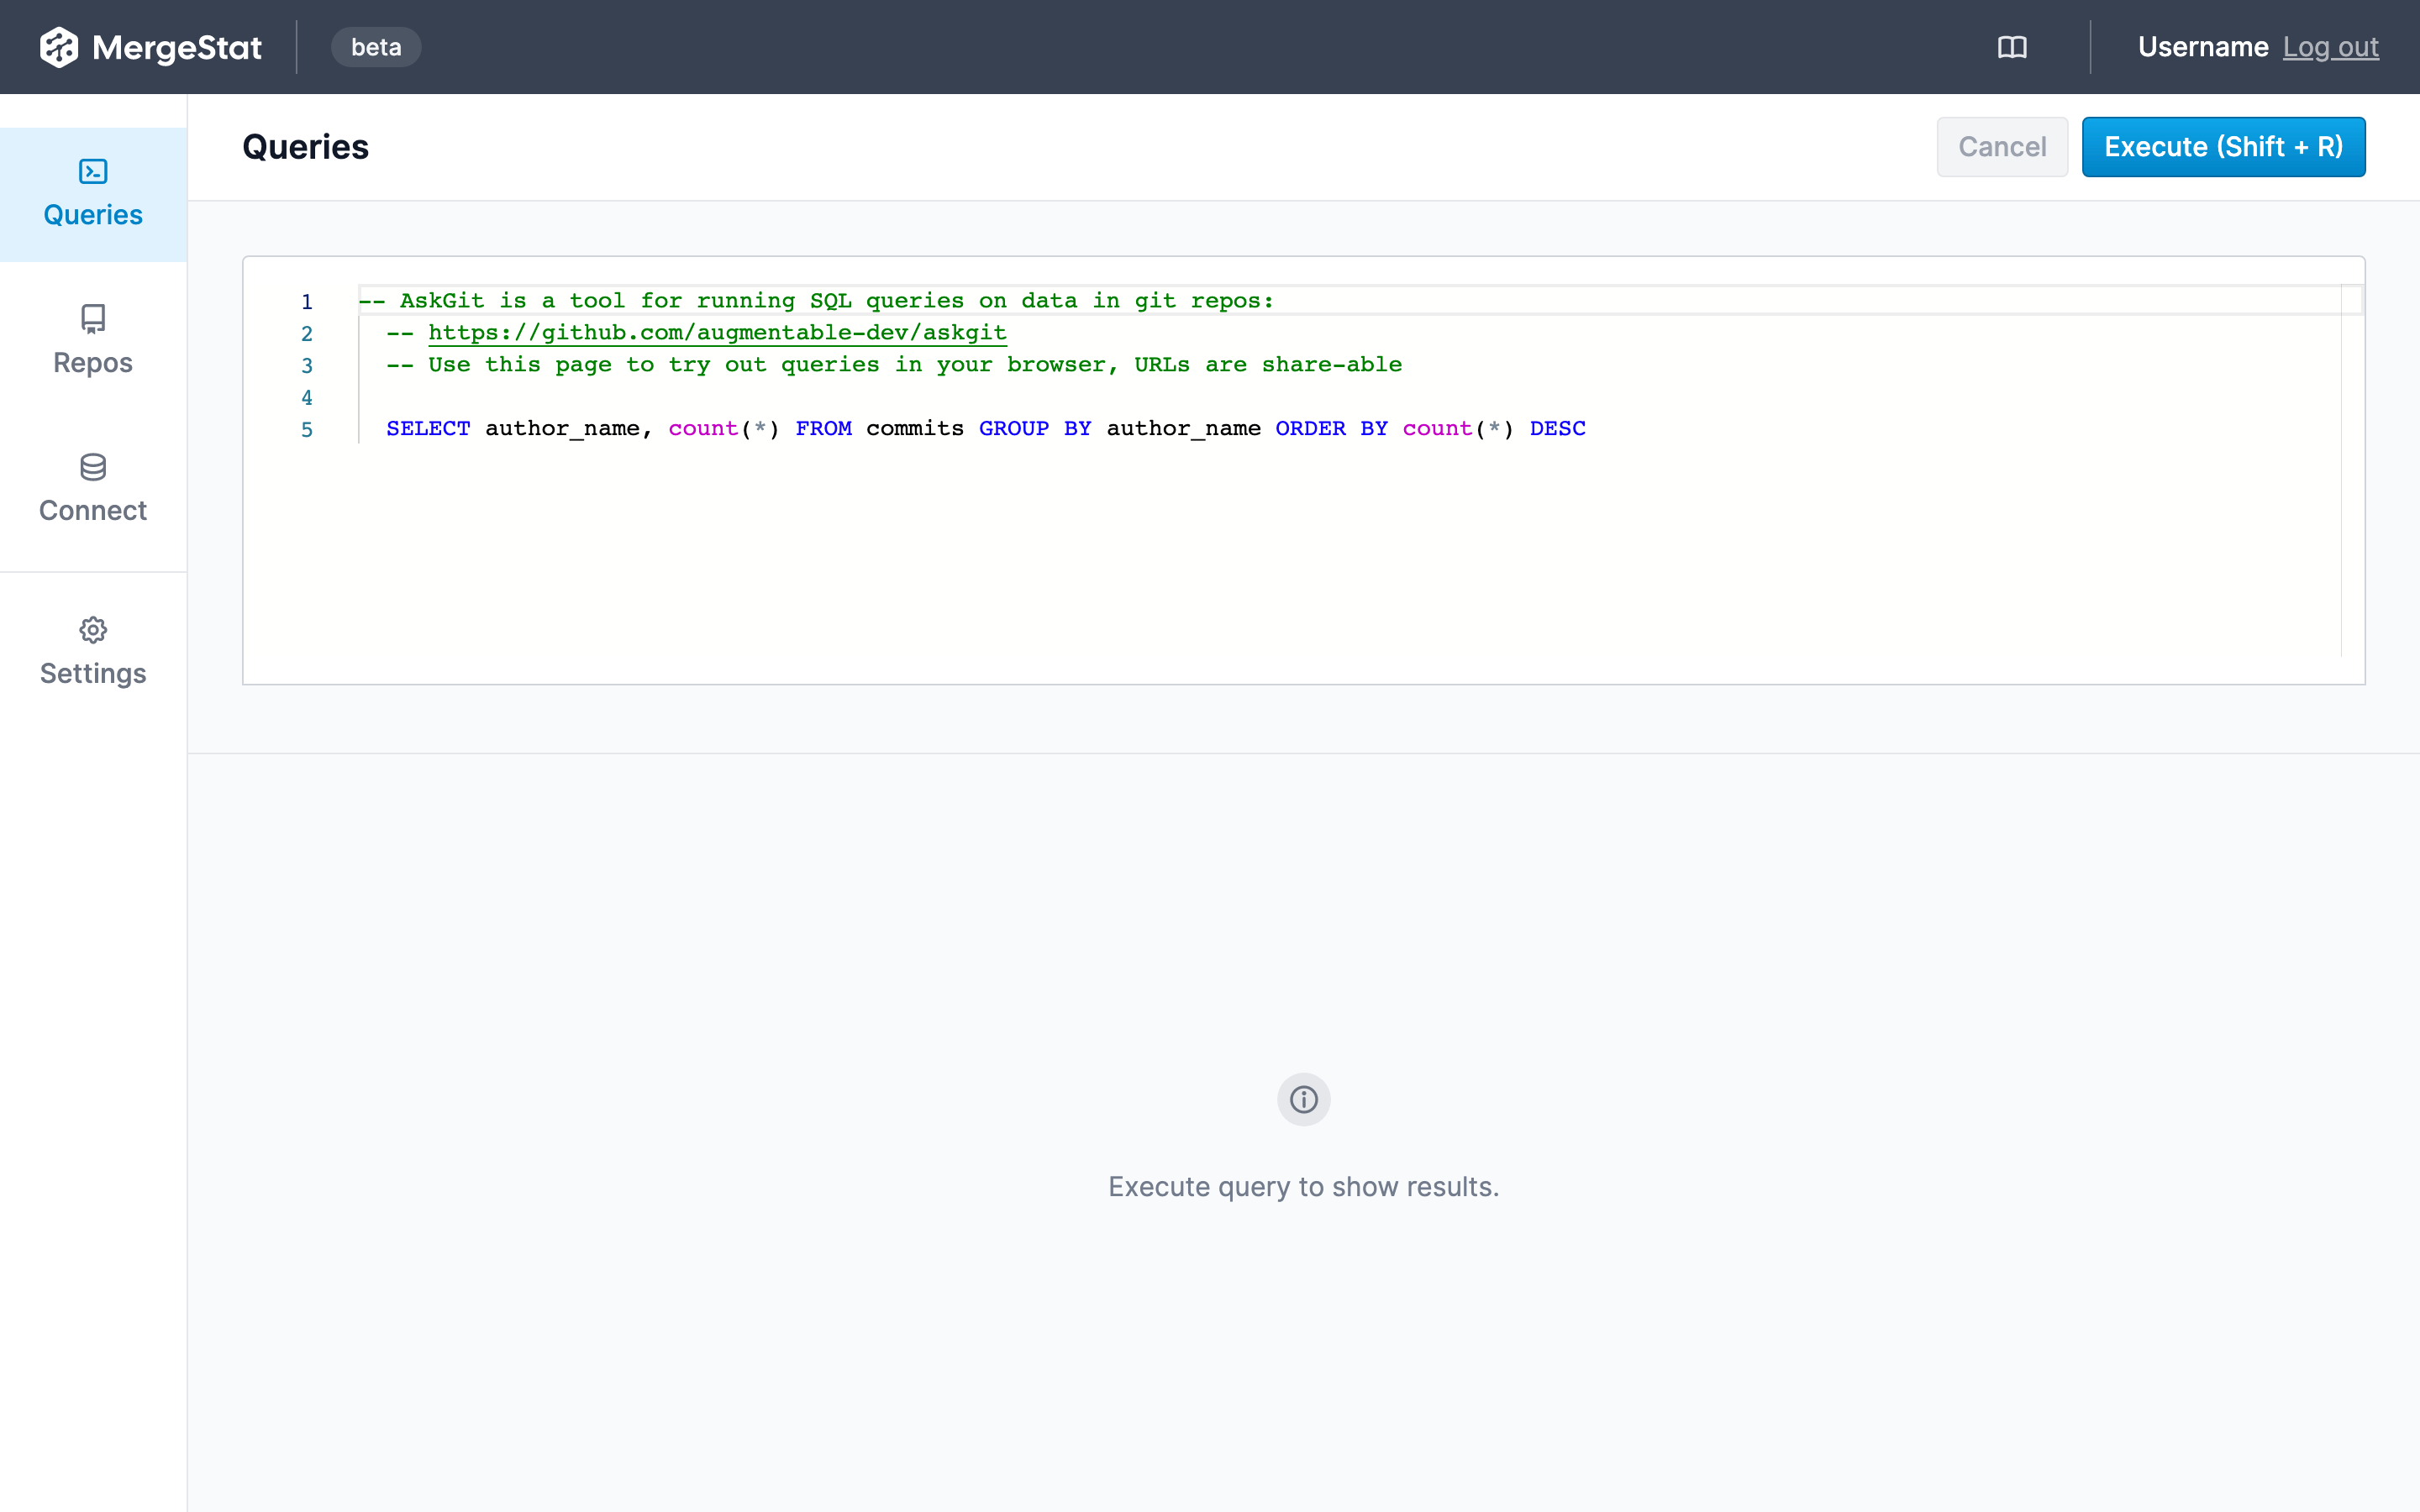The image size is (2420, 1512).
Task: Click the MergeStat logo icon
Action: pyautogui.click(x=57, y=46)
